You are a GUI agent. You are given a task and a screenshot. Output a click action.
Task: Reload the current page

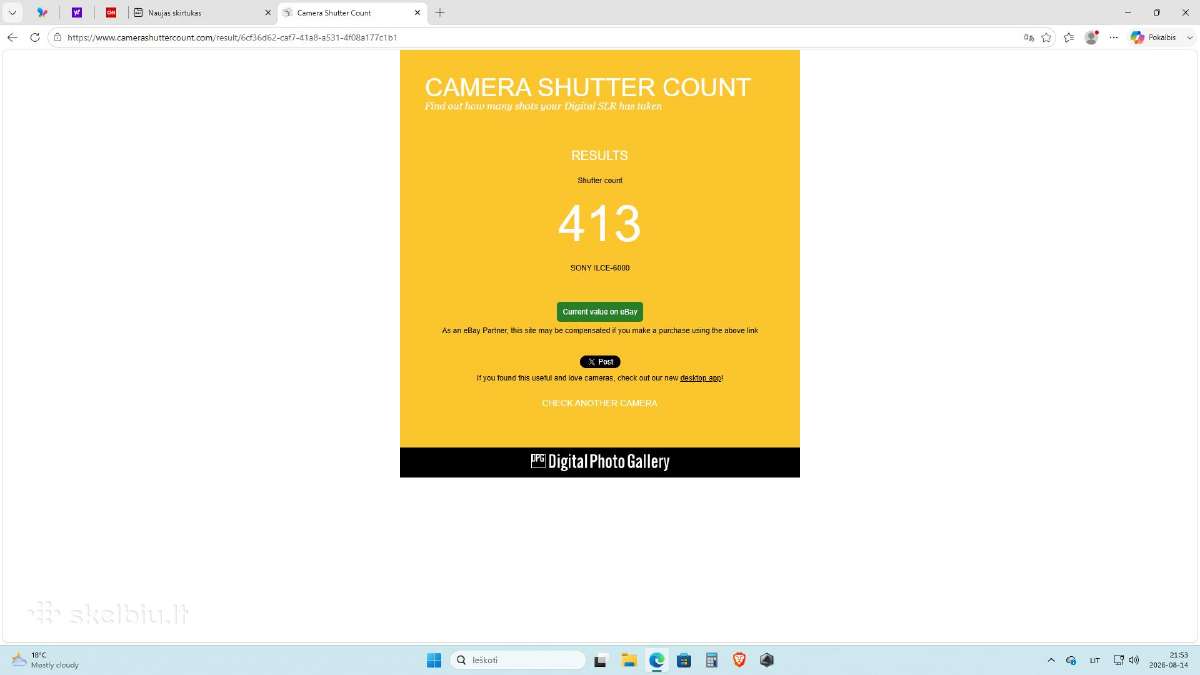pyautogui.click(x=35, y=37)
